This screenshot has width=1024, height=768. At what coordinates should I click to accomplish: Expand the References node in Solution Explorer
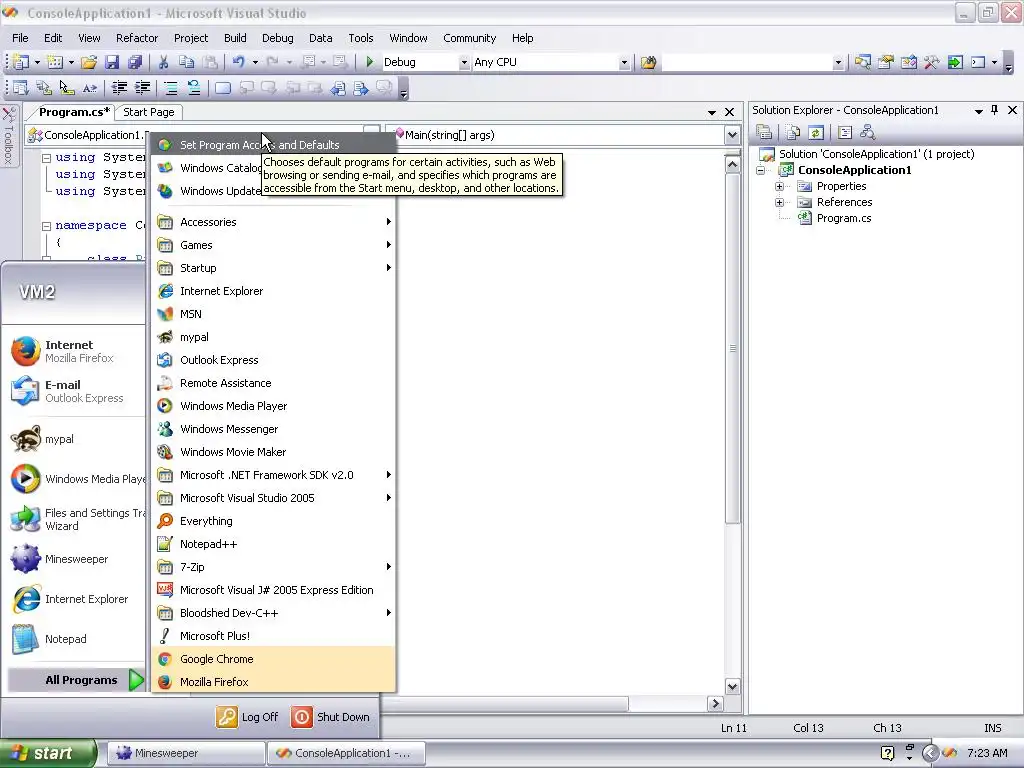click(x=779, y=202)
